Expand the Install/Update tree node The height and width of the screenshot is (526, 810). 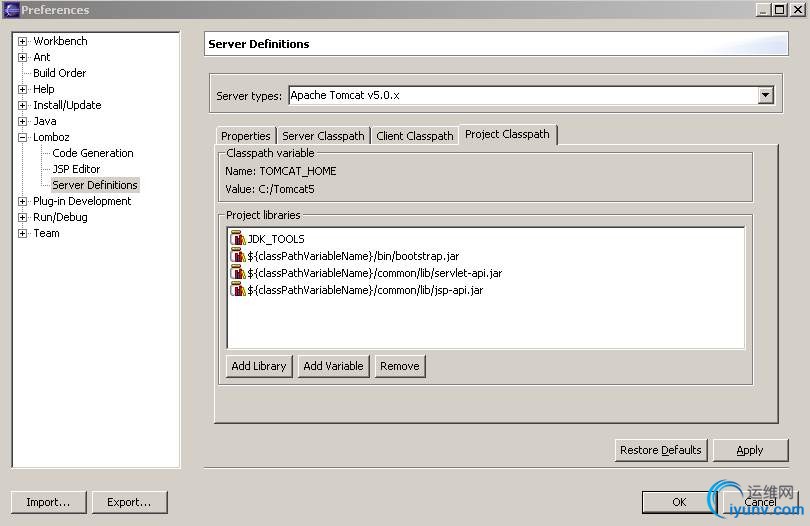pos(22,105)
